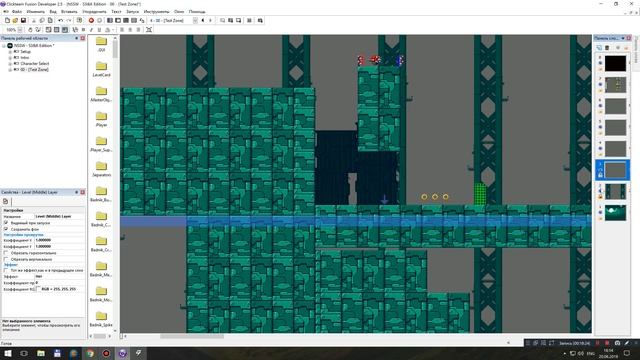This screenshot has width=640, height=360.
Task: Open the Separators library folder
Action: pyautogui.click(x=101, y=169)
